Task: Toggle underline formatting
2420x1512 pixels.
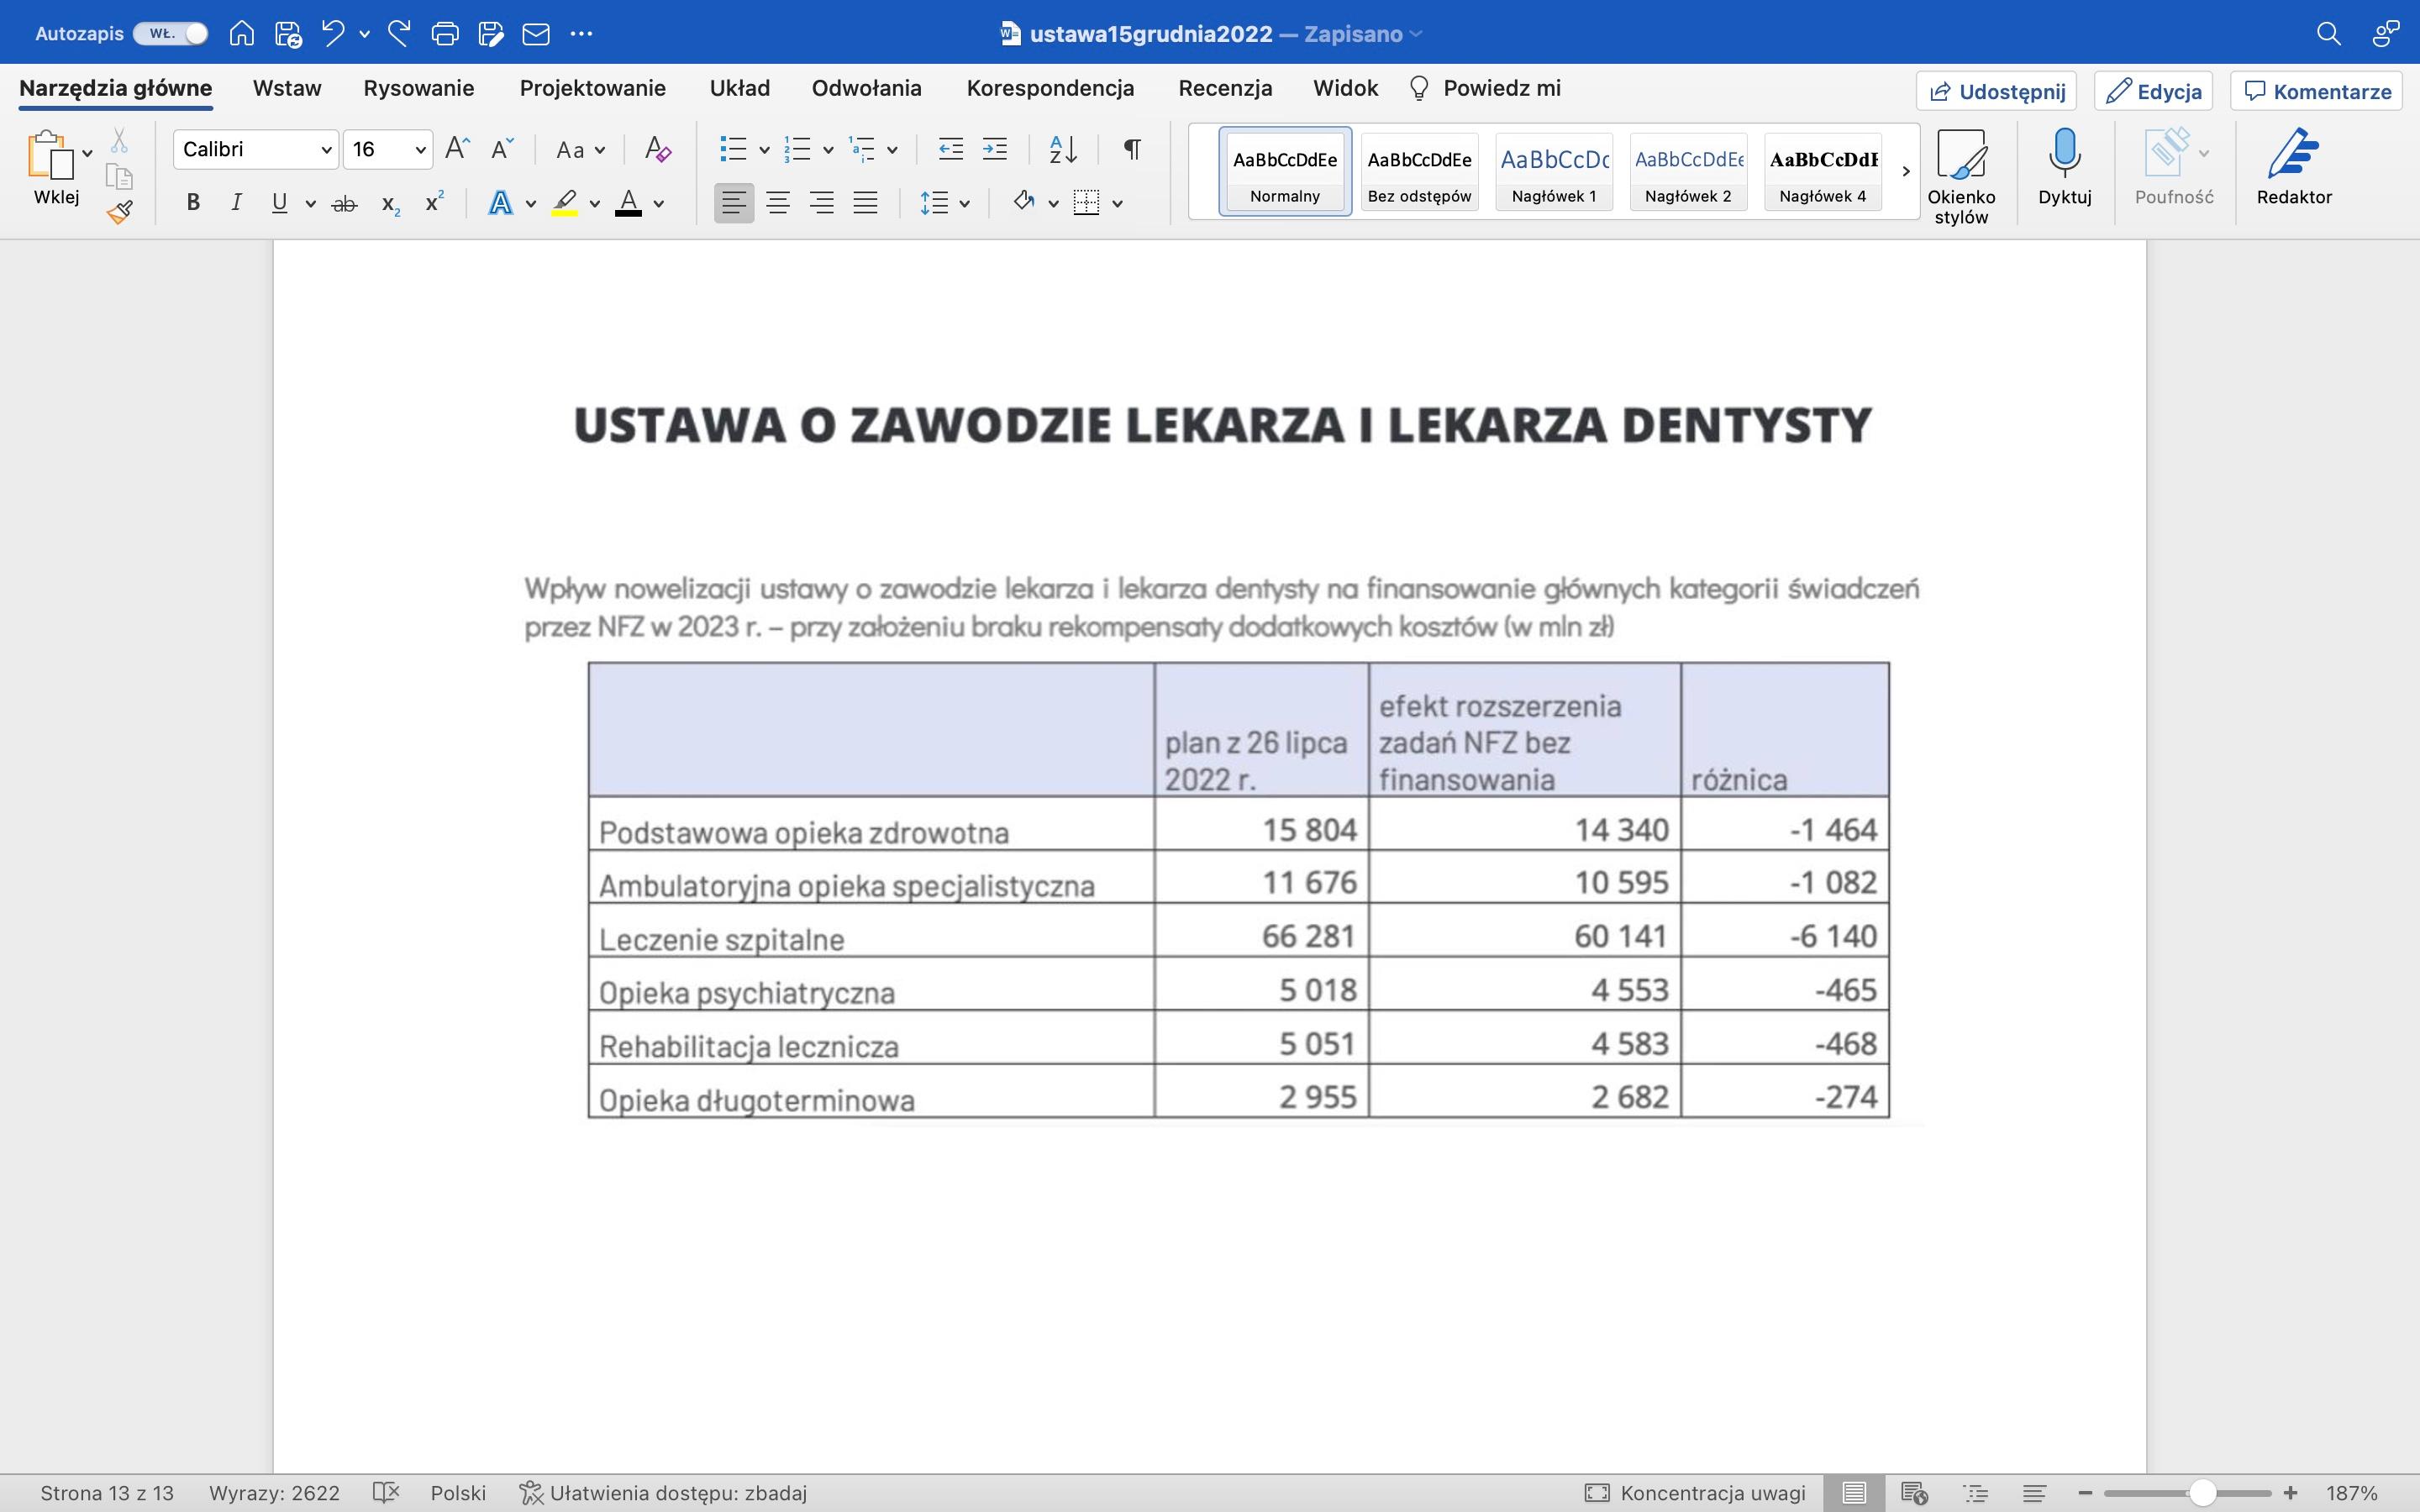Action: point(280,203)
